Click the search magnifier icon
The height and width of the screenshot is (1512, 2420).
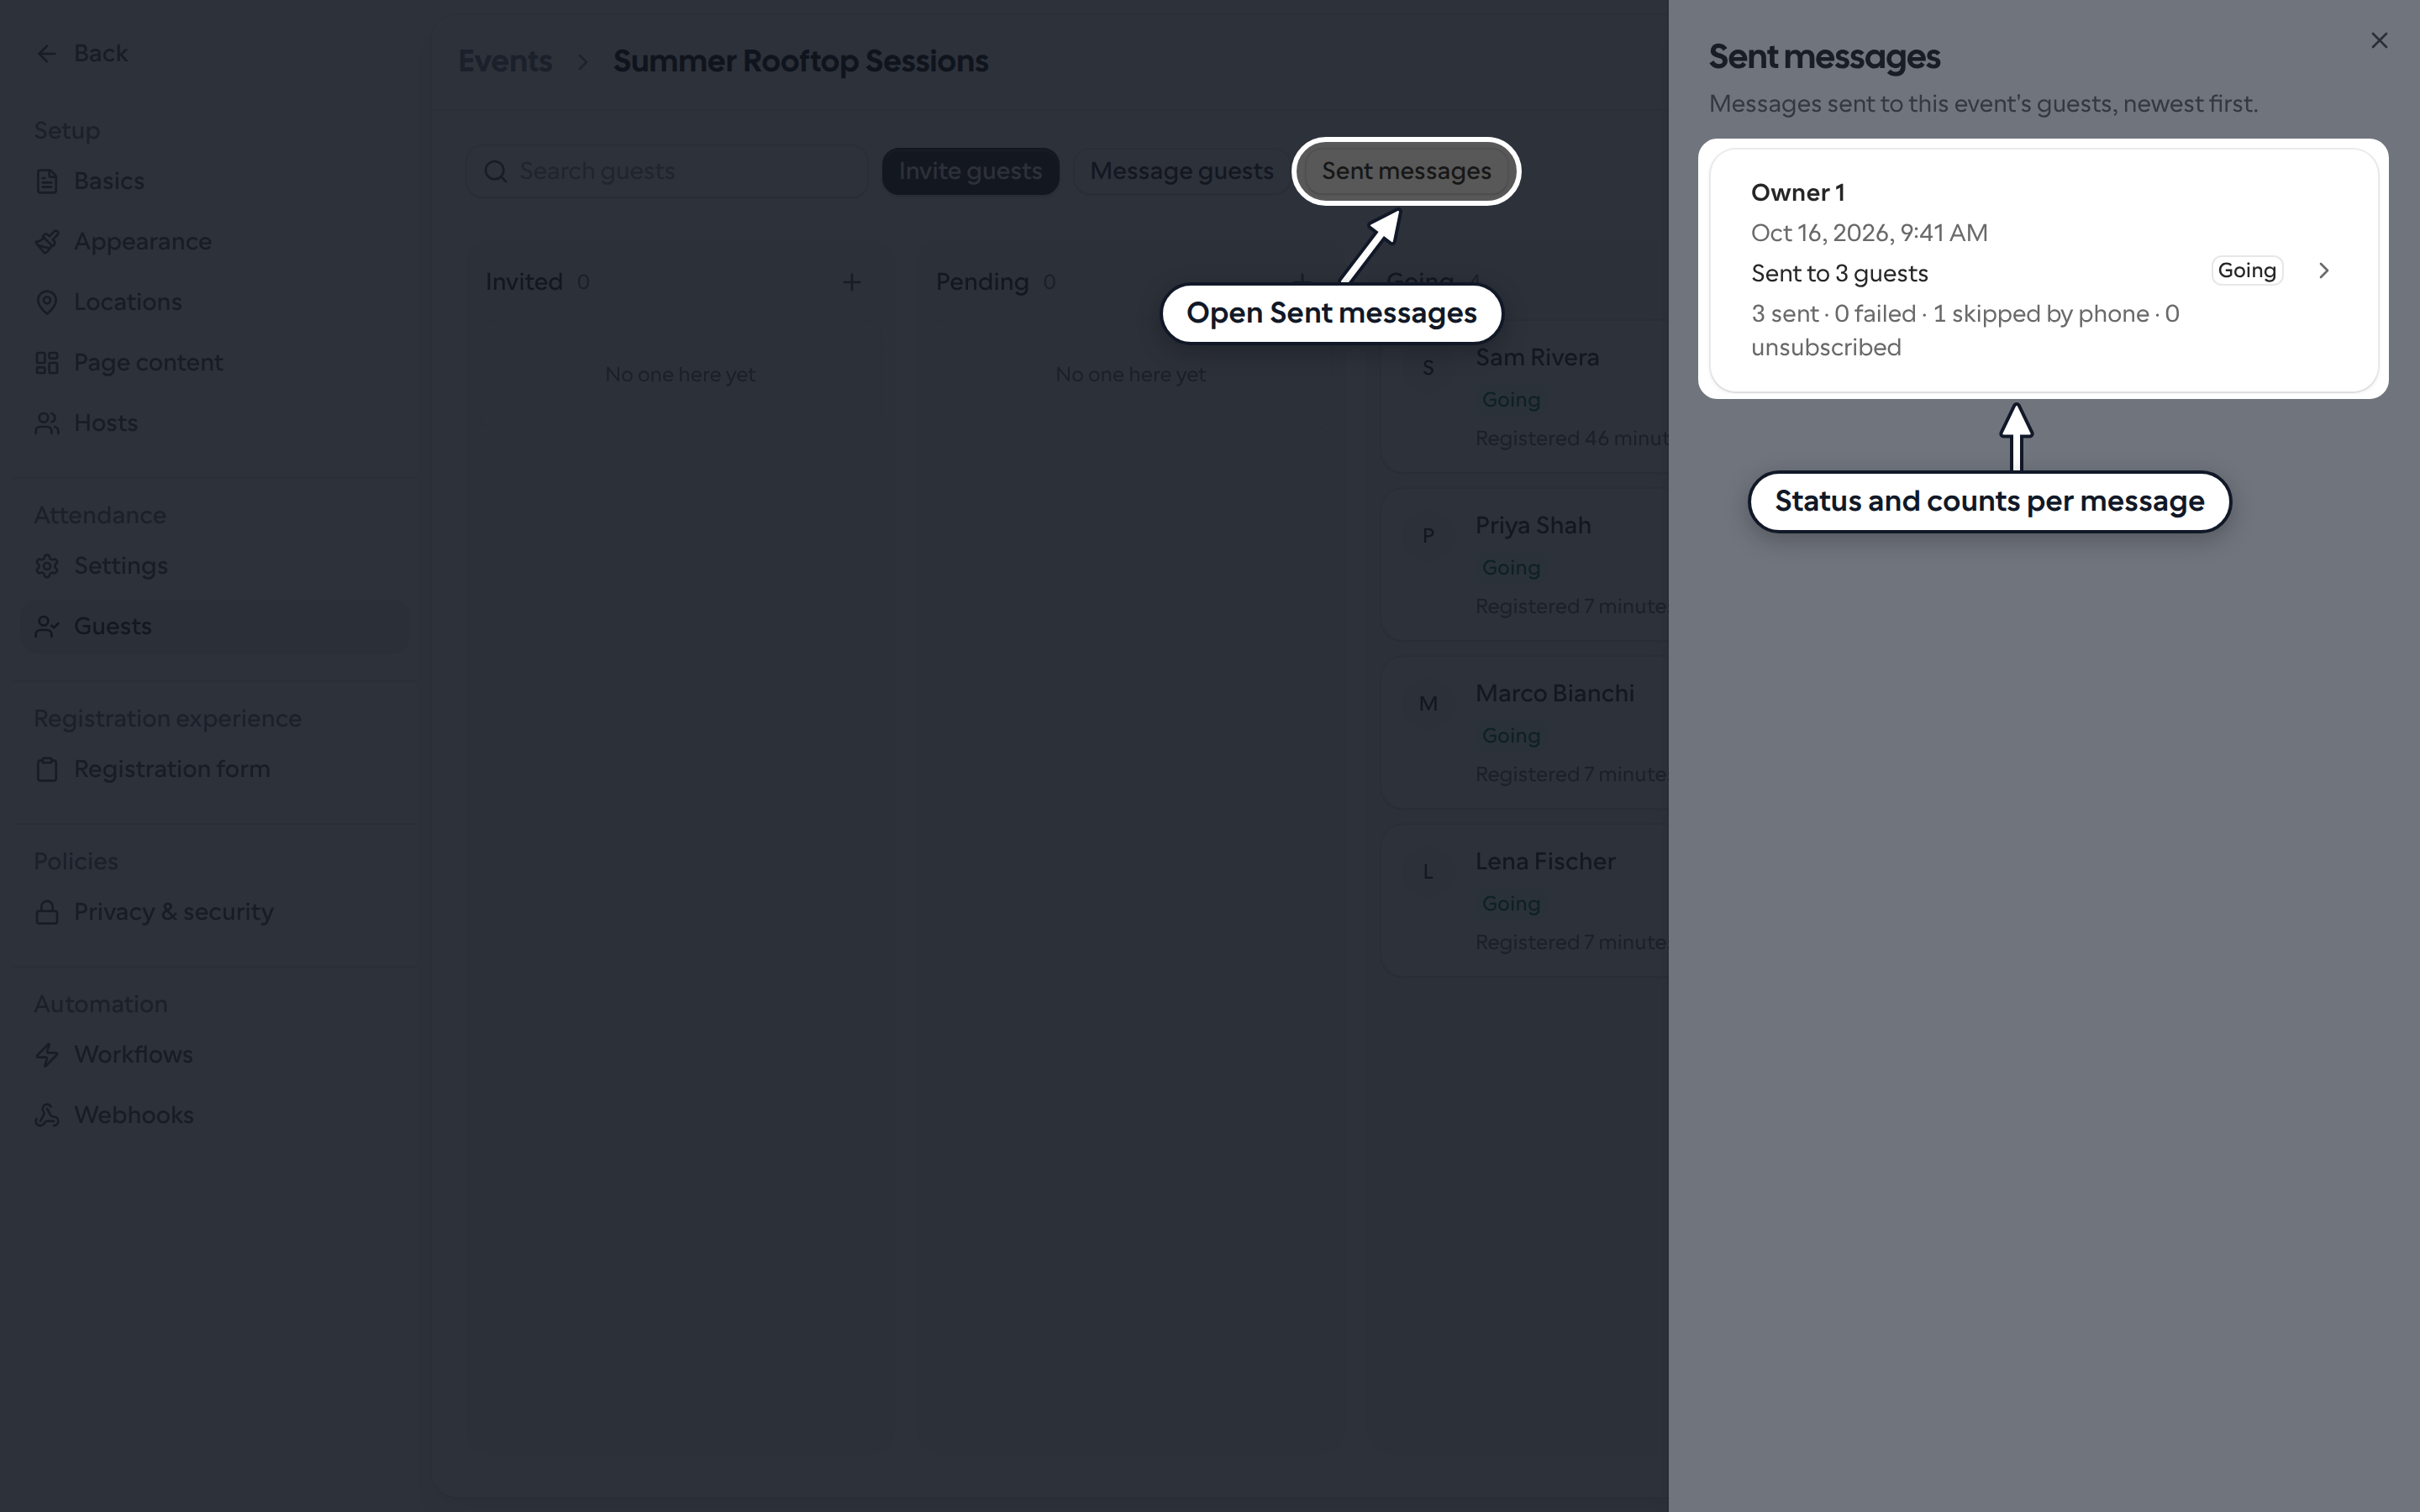(495, 172)
